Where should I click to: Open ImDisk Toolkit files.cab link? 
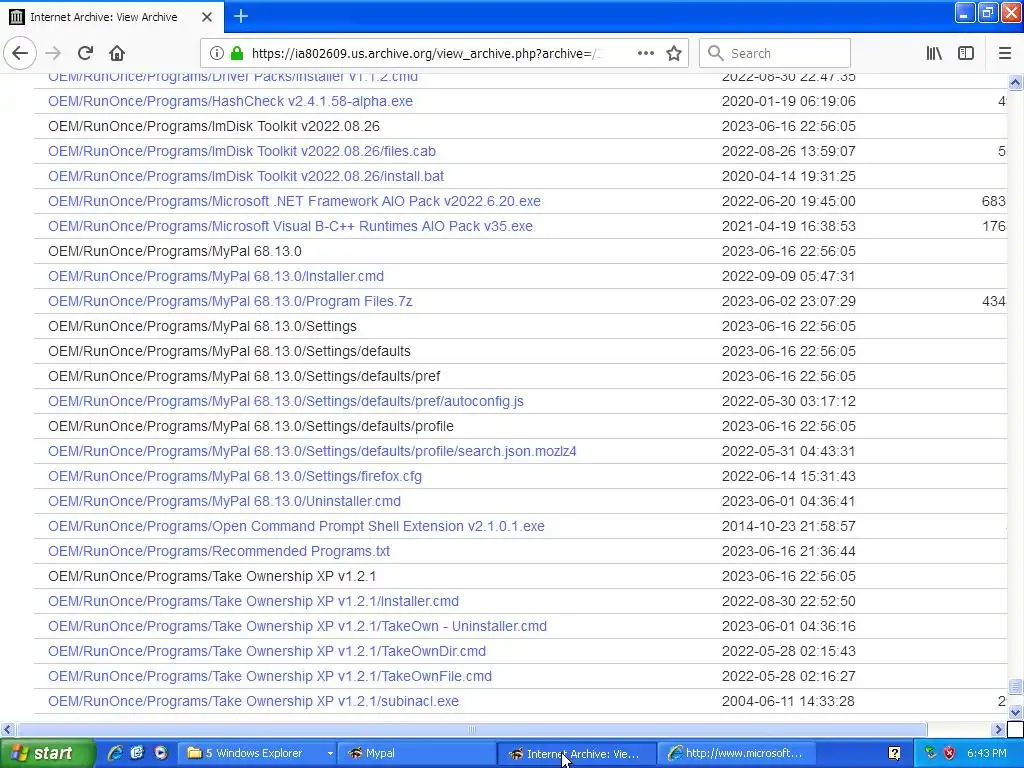tap(242, 151)
